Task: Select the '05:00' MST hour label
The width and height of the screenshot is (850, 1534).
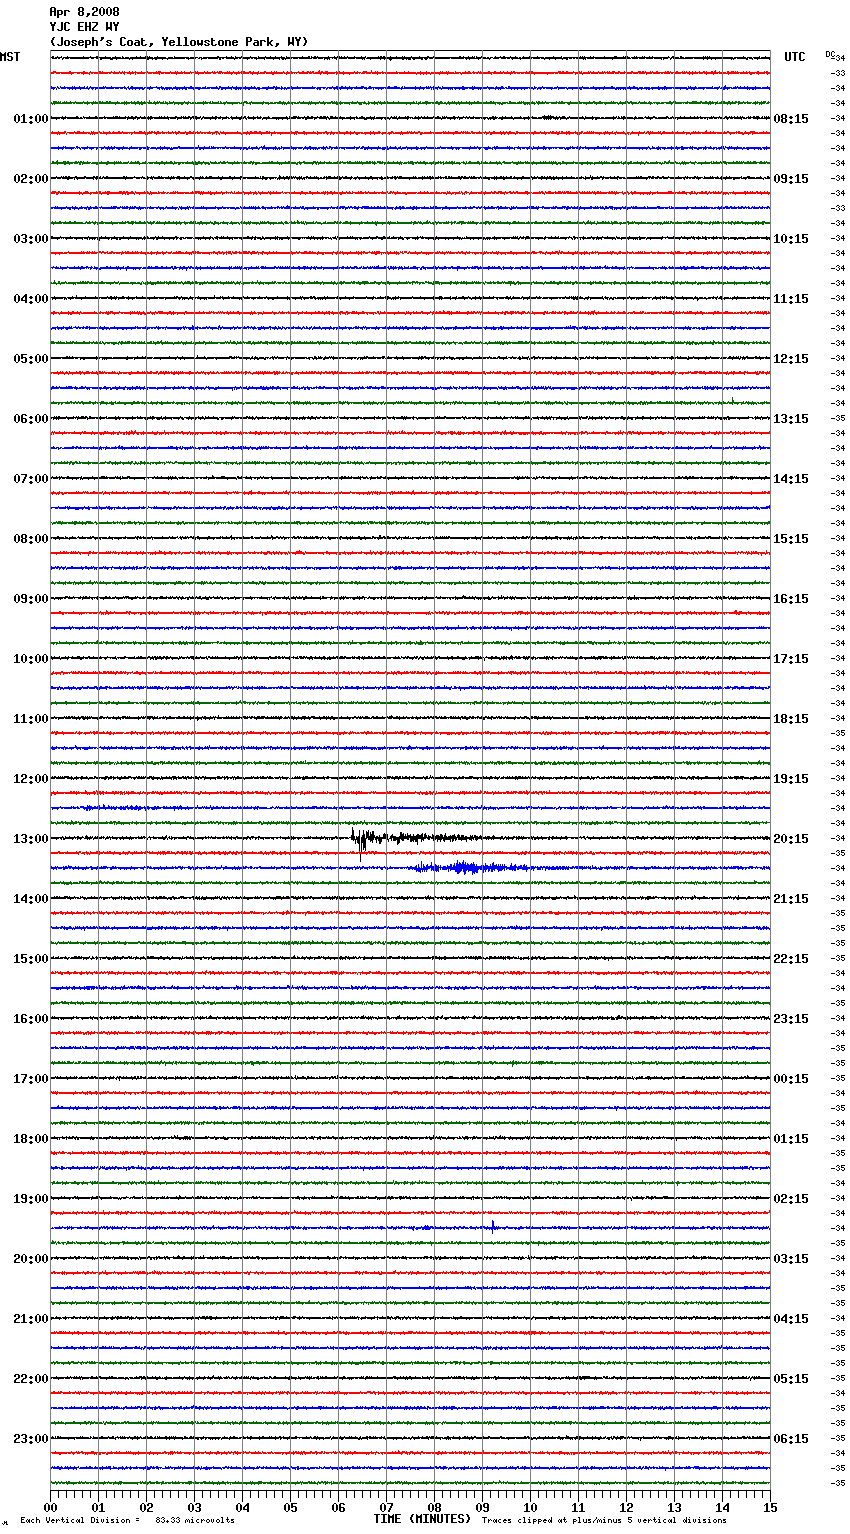Action: tap(31, 359)
